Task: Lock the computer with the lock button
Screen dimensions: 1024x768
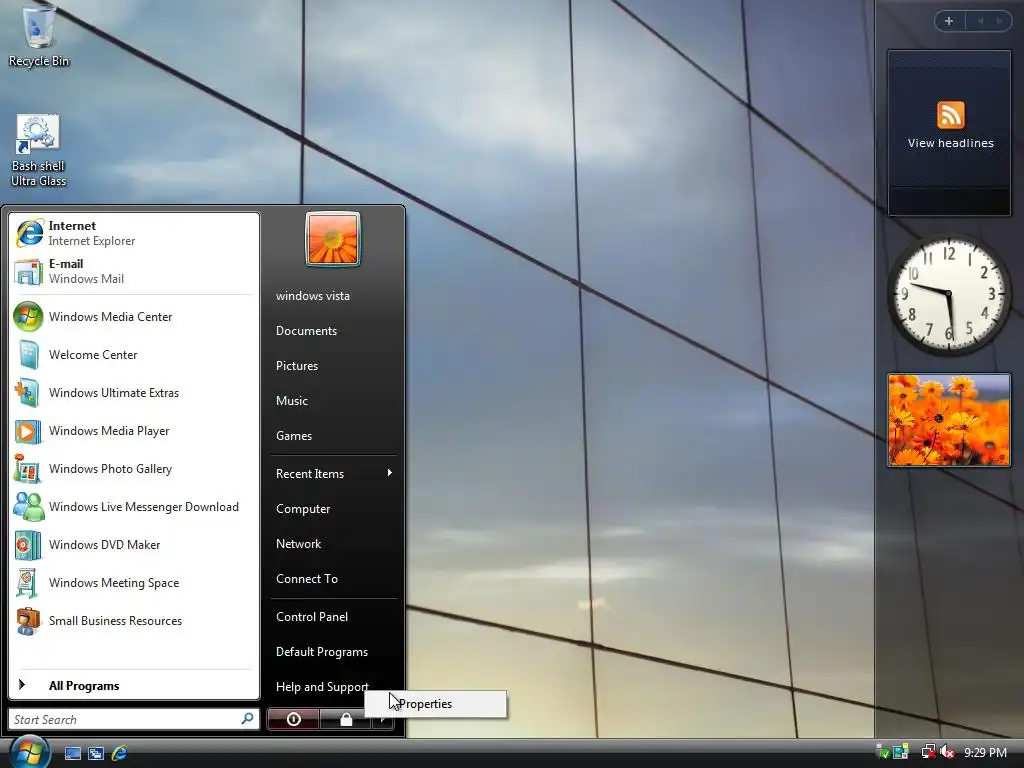Action: (345, 719)
